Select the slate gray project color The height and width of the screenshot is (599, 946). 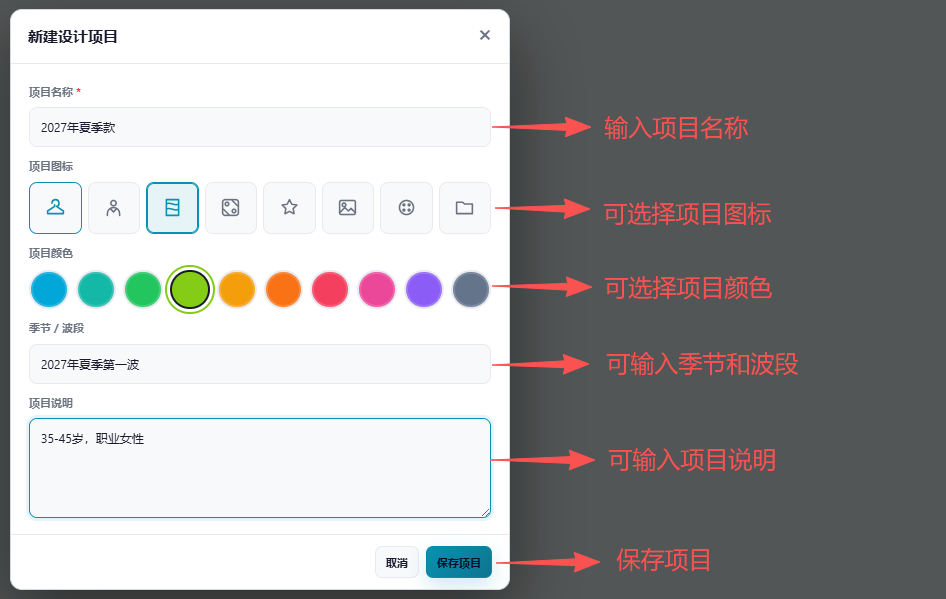471,290
